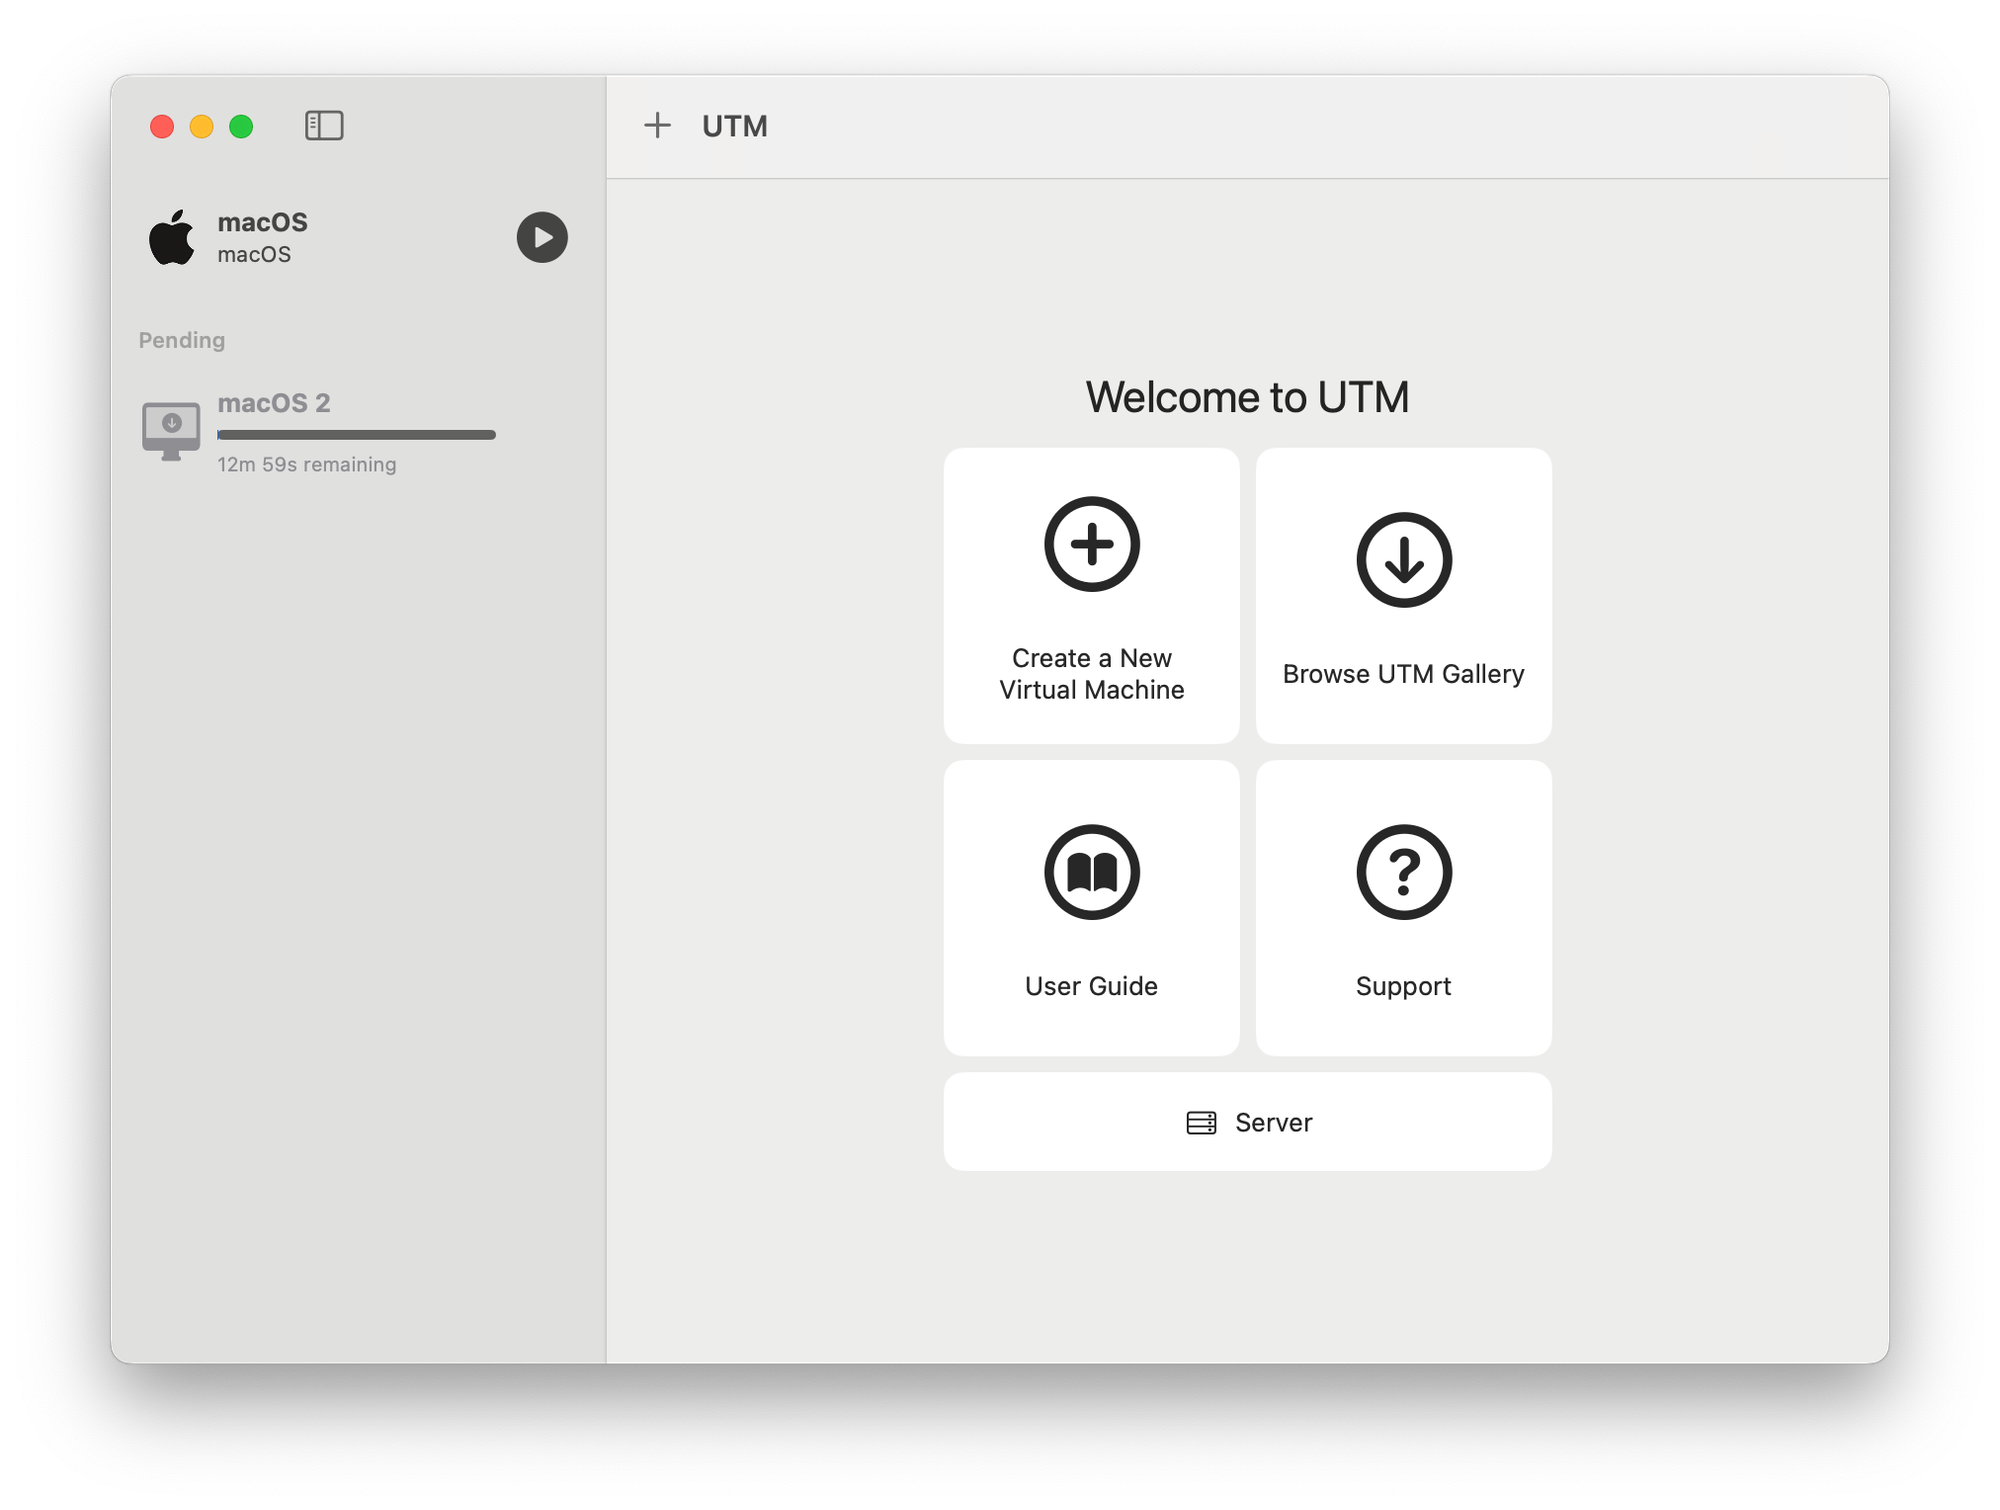Click the macOS 2 download progress bar

(x=356, y=435)
